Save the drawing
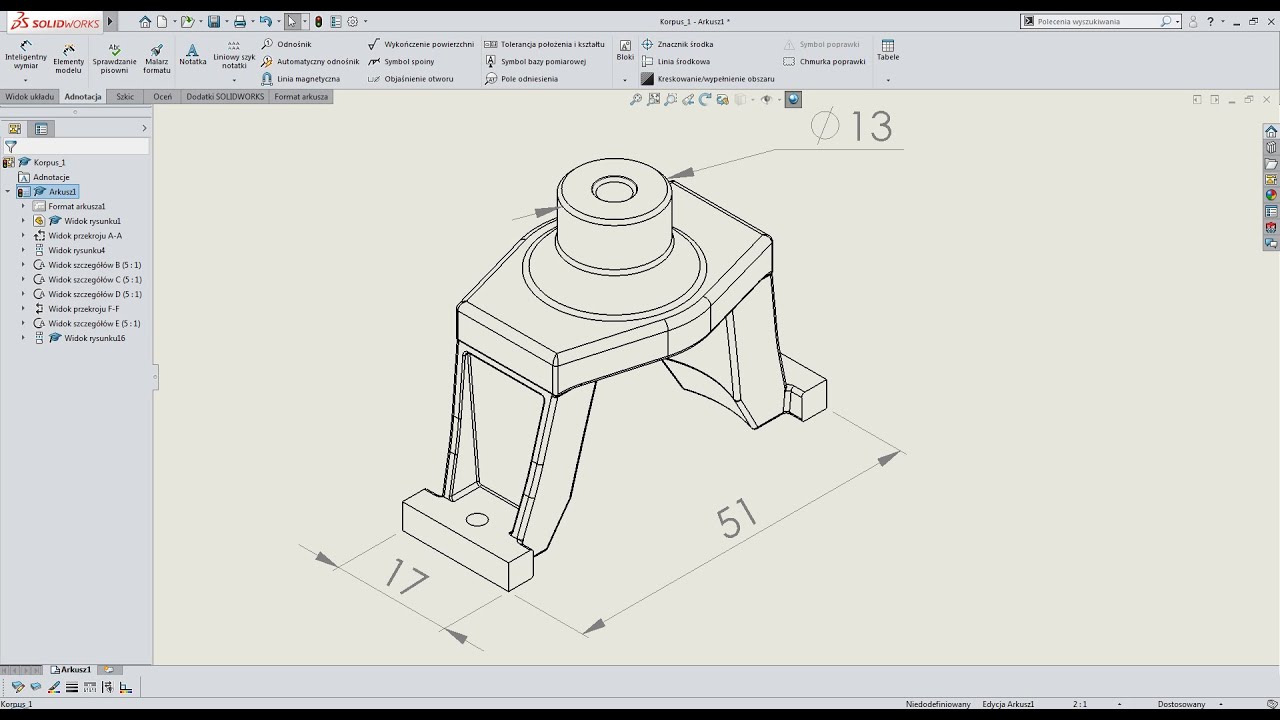1280x720 pixels. [x=213, y=21]
